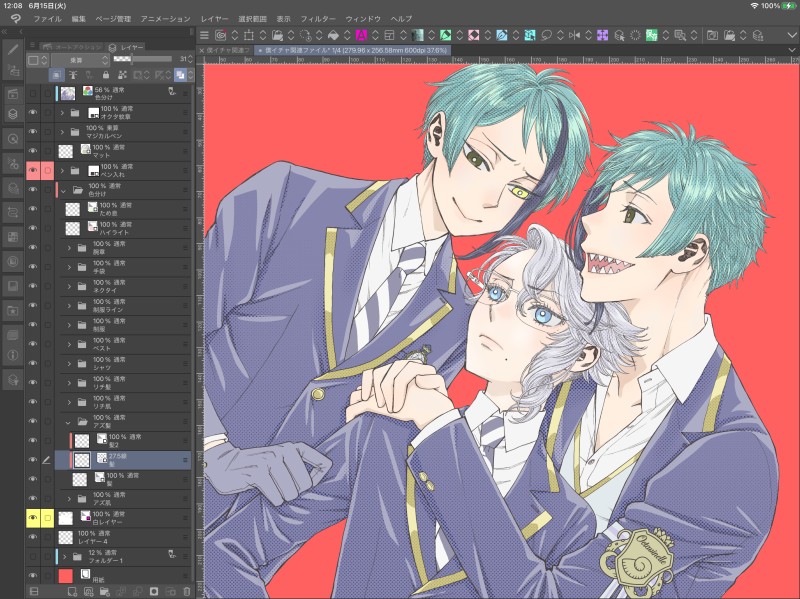Open the ファイル menu
The height and width of the screenshot is (599, 800).
click(47, 19)
